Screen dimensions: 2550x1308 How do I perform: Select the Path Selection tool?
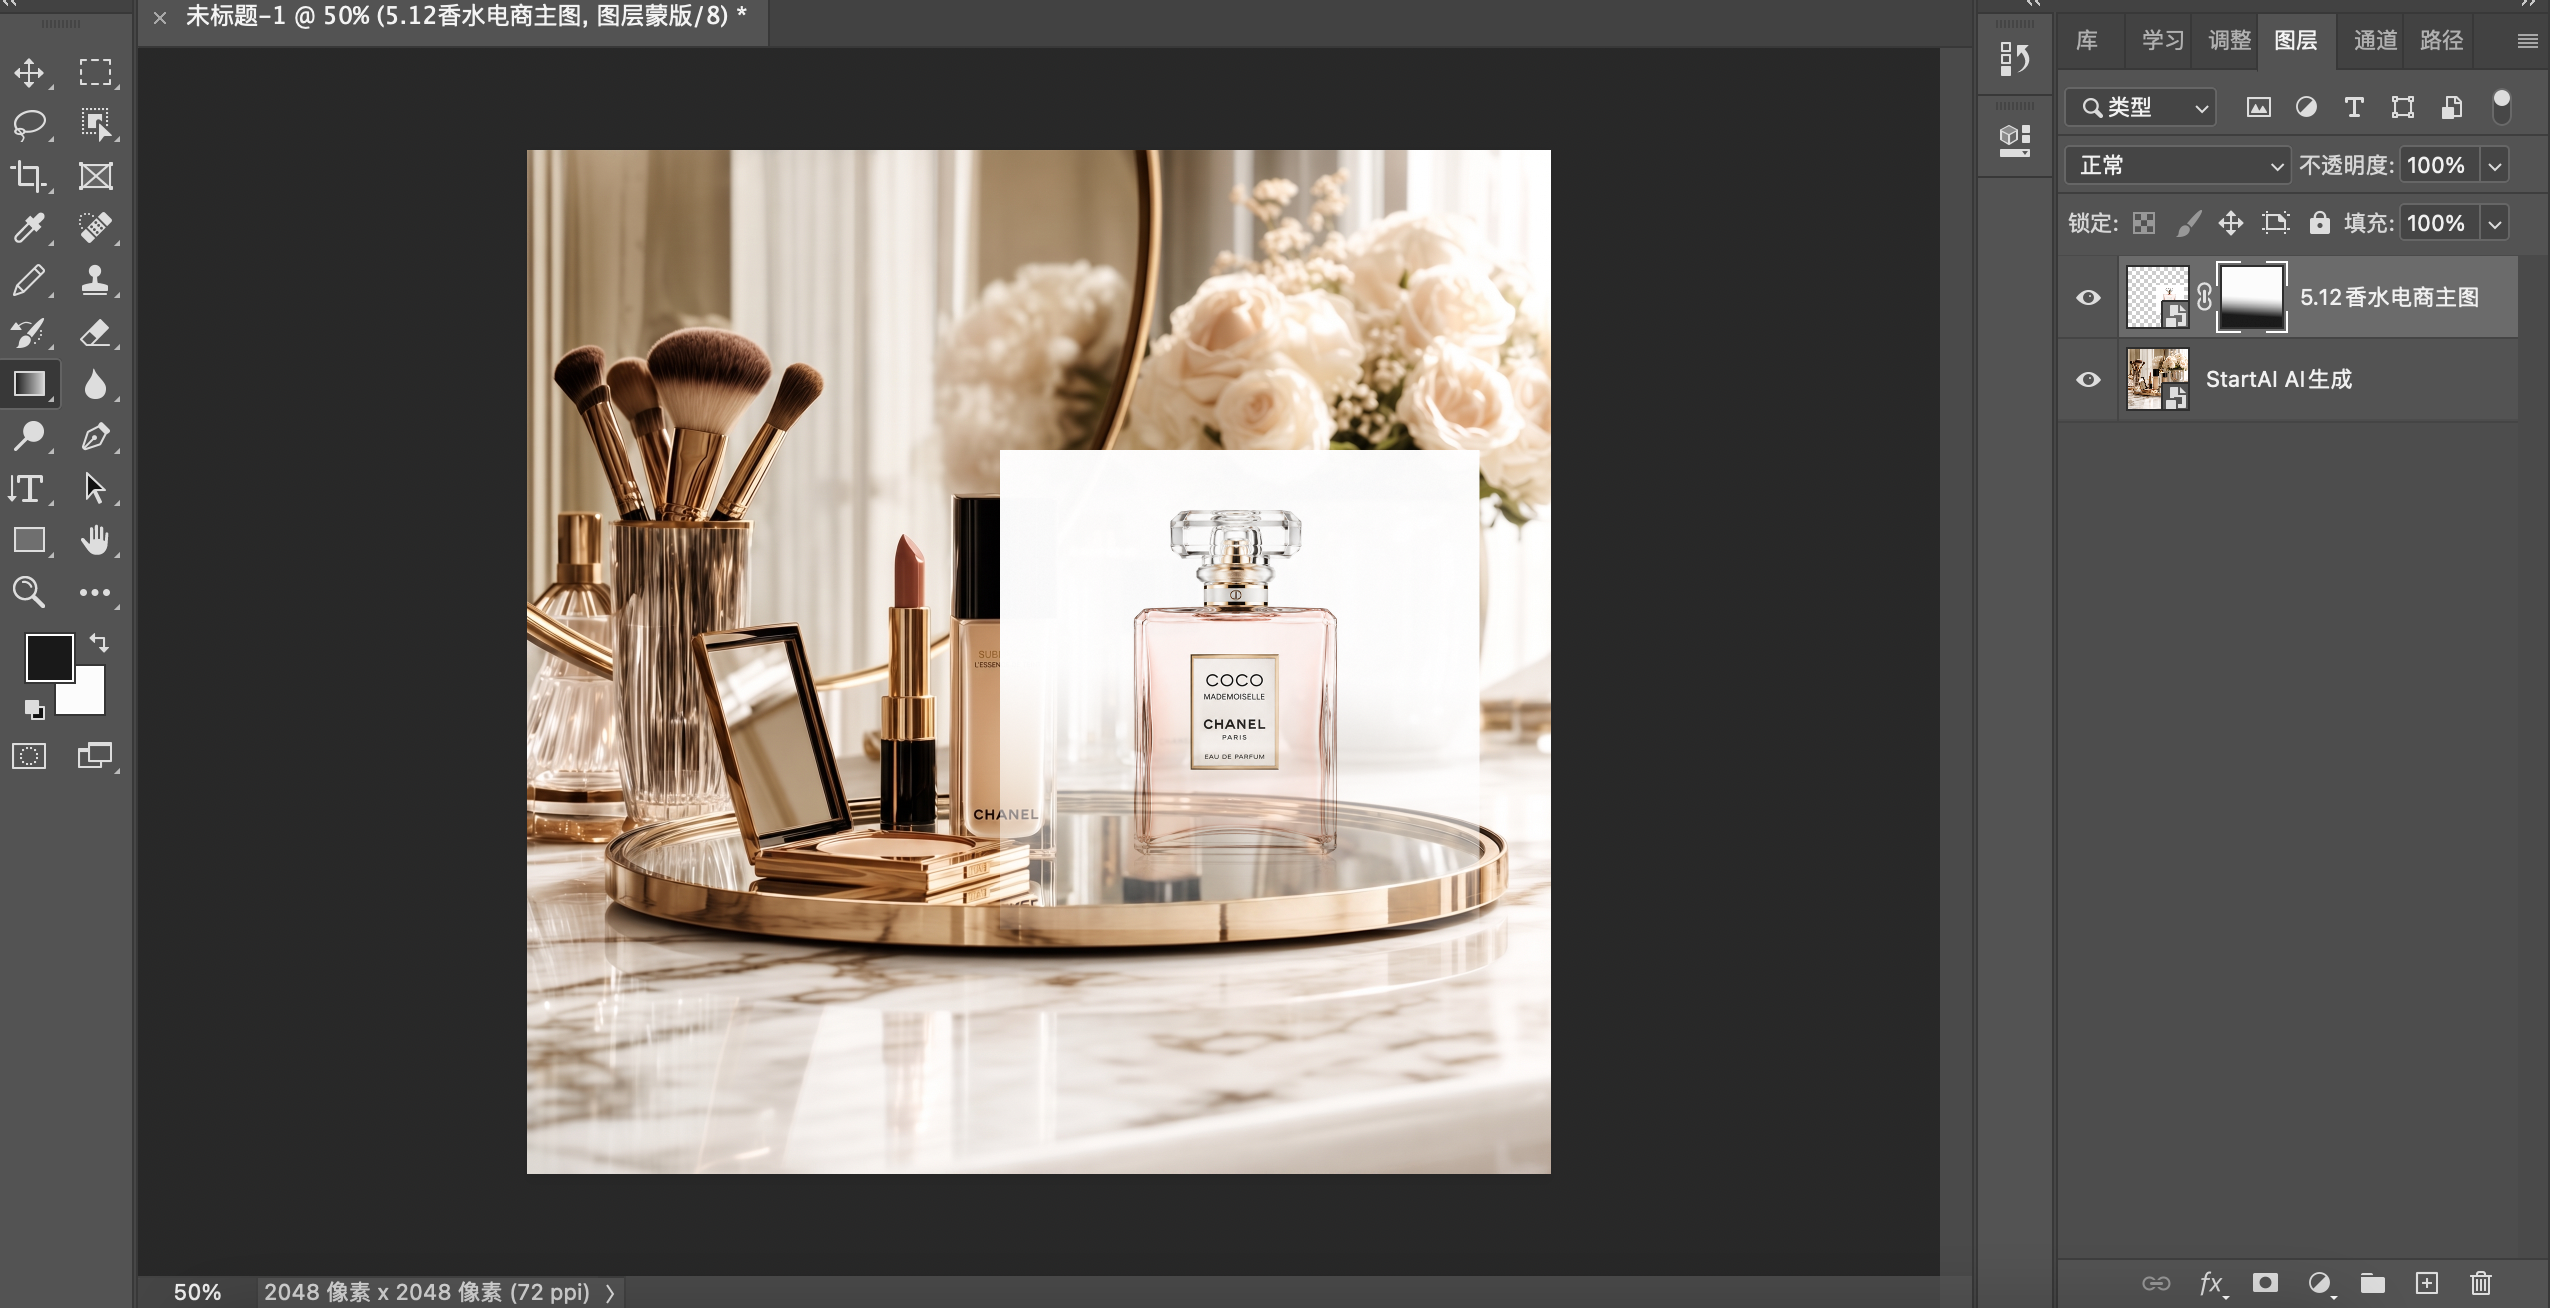coord(96,488)
